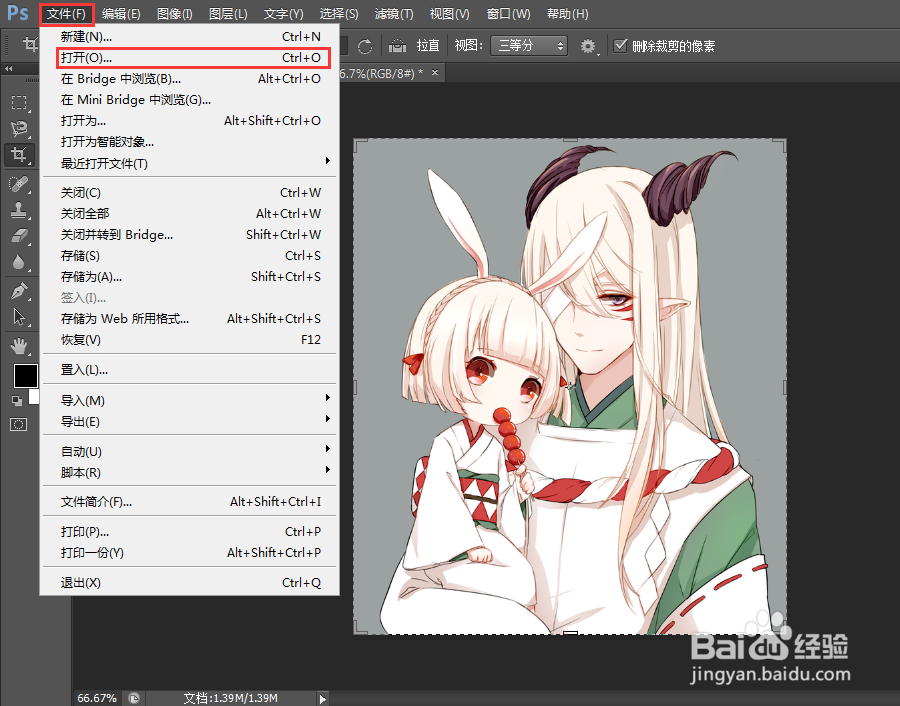The width and height of the screenshot is (900, 706).
Task: Select the Spot Healing Brush tool
Action: point(20,184)
